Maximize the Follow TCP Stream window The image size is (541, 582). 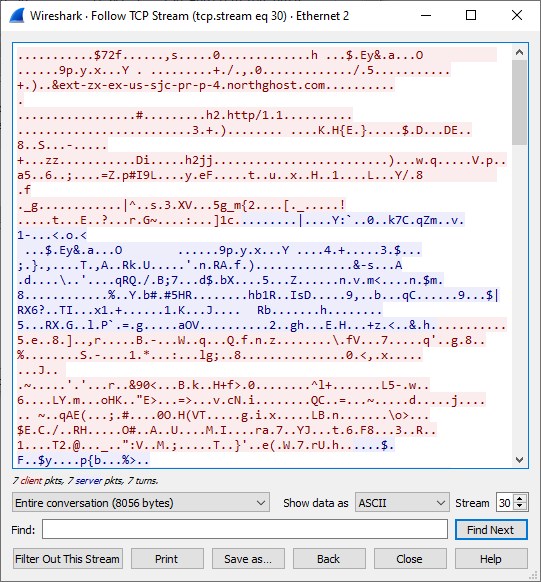click(x=471, y=16)
